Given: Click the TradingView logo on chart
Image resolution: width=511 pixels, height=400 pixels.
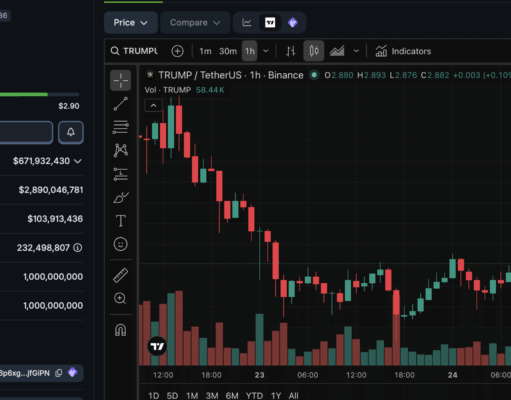Looking at the screenshot, I should 157,346.
